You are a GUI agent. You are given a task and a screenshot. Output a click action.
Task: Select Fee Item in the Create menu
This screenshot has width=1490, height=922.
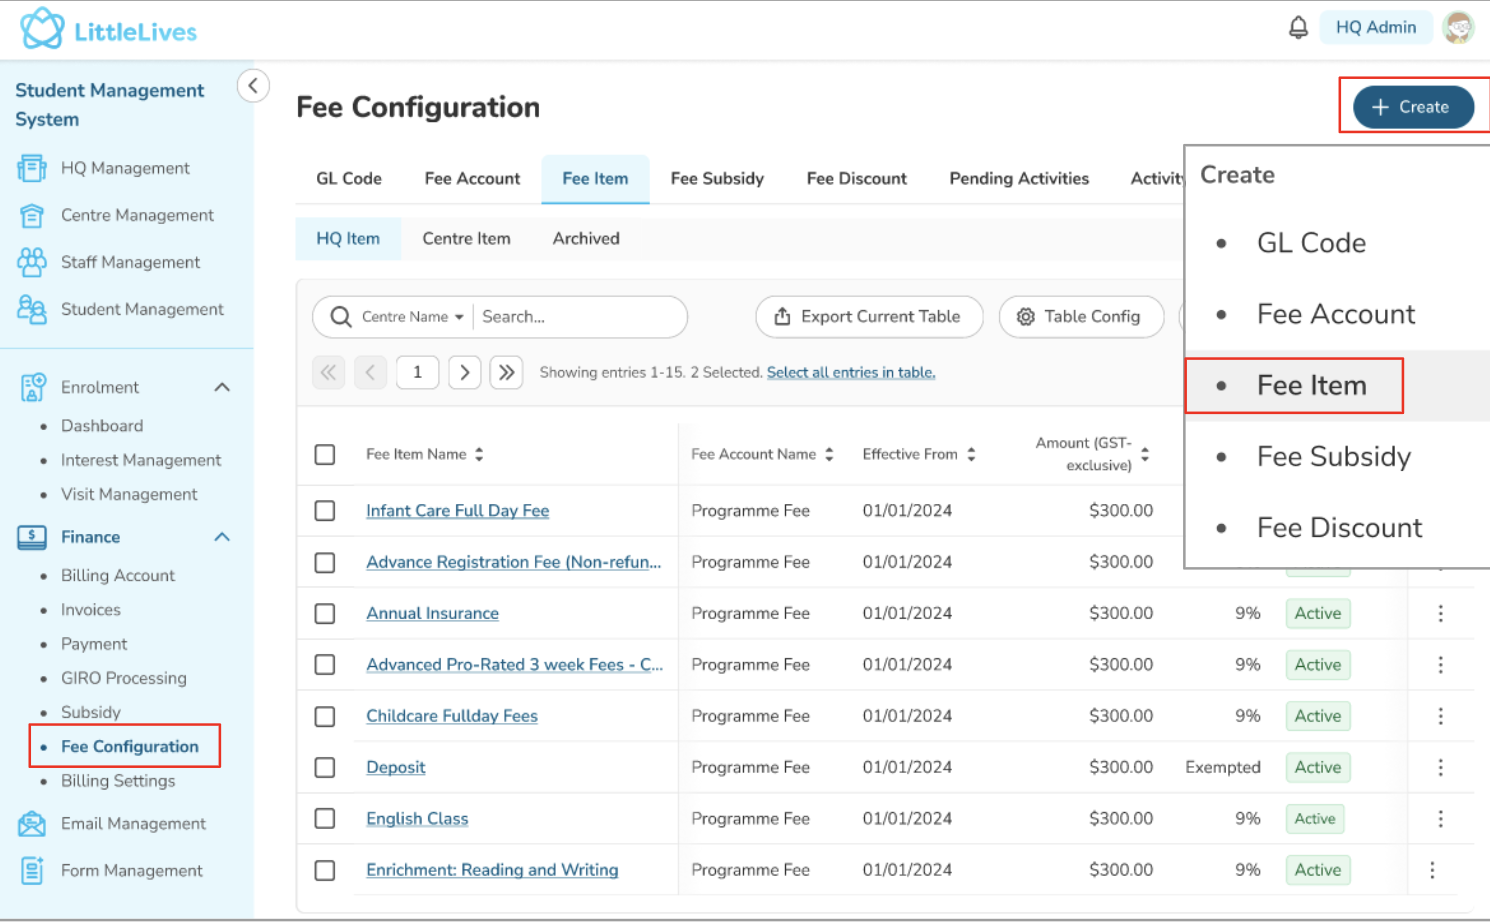click(1310, 386)
